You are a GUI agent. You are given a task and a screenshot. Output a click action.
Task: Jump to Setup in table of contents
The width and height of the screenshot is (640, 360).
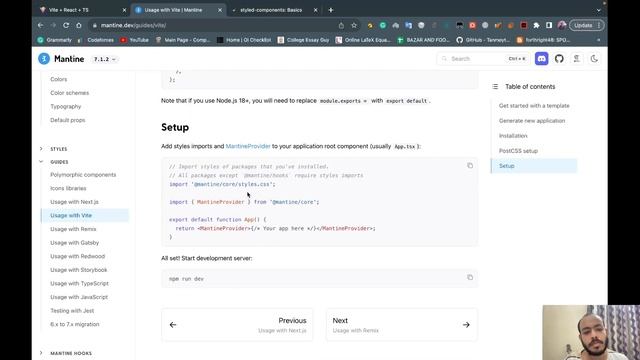(x=534, y=166)
